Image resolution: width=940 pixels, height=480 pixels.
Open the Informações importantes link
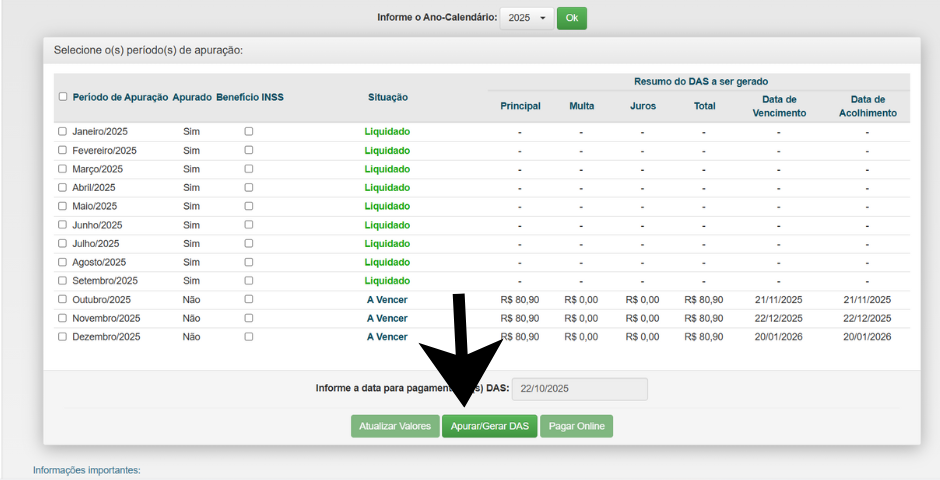[86, 469]
